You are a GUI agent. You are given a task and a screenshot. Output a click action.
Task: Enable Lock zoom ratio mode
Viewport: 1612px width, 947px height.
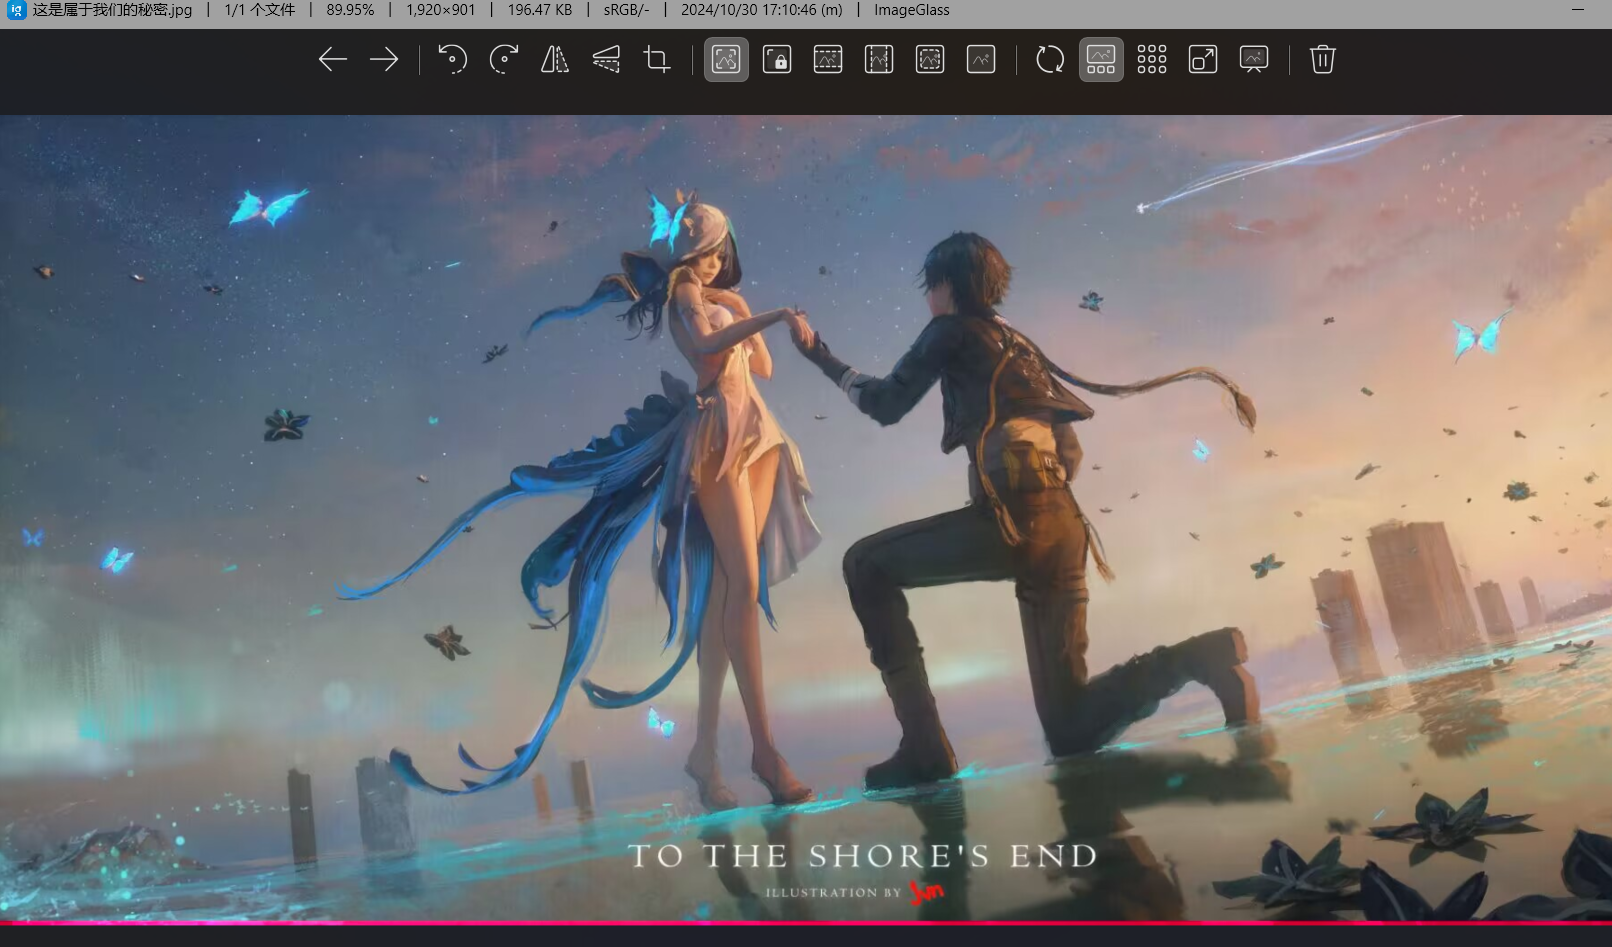(x=777, y=60)
